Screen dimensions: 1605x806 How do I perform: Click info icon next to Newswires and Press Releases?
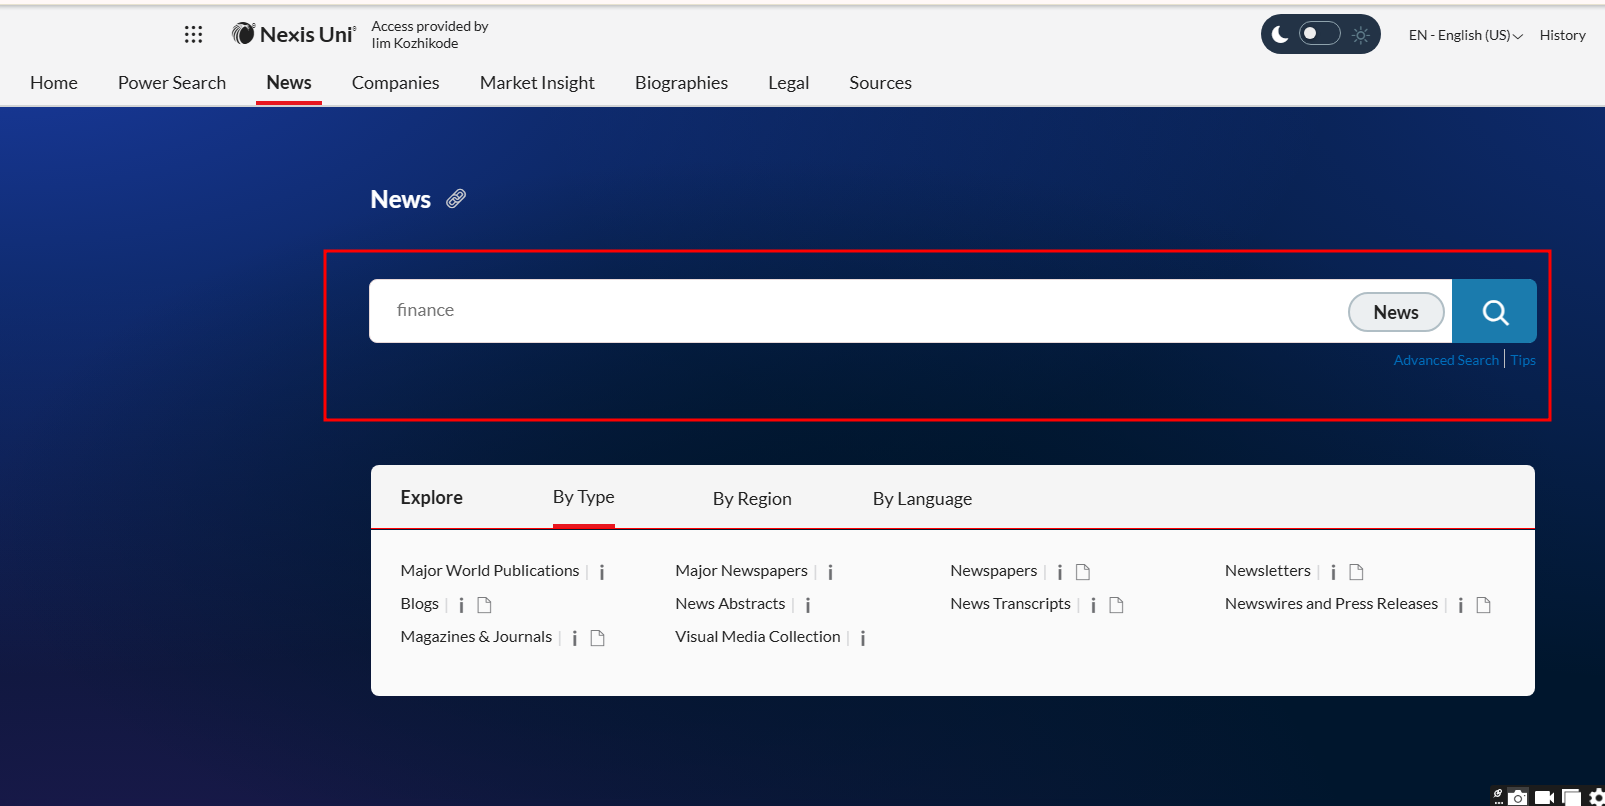pos(1461,605)
